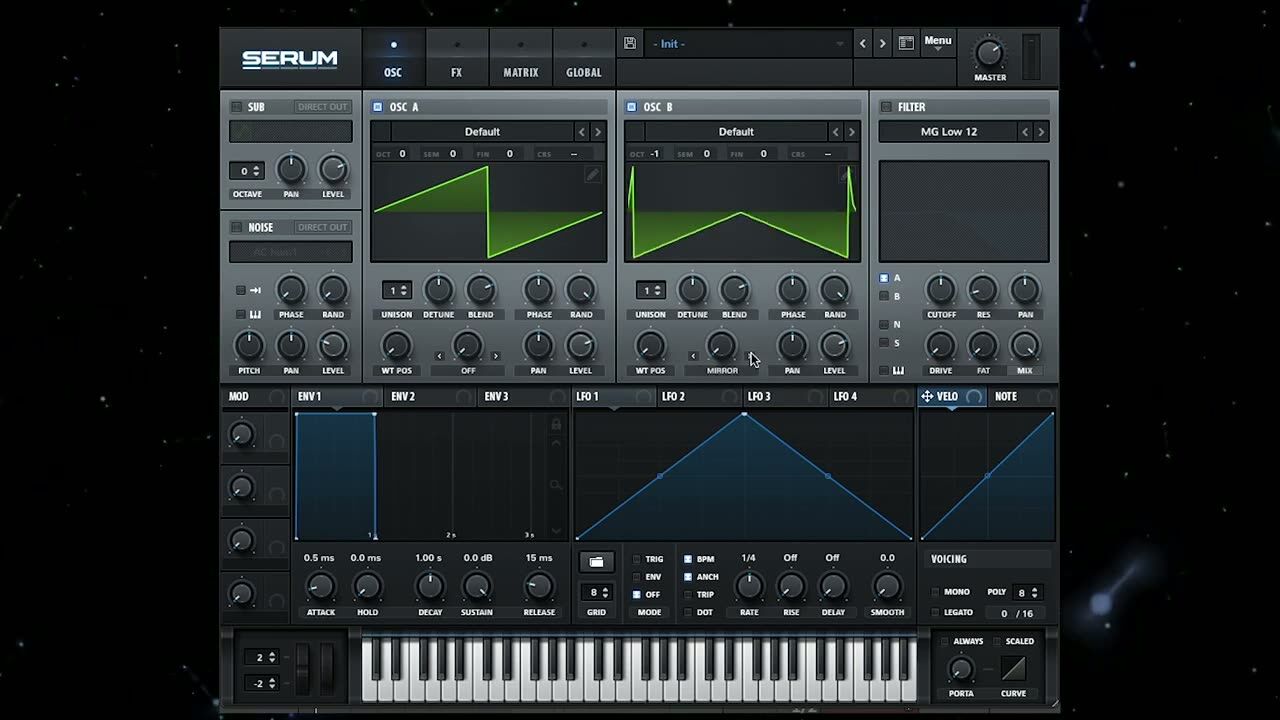This screenshot has width=1280, height=720.
Task: Click the save preset floppy disk icon
Action: [629, 43]
